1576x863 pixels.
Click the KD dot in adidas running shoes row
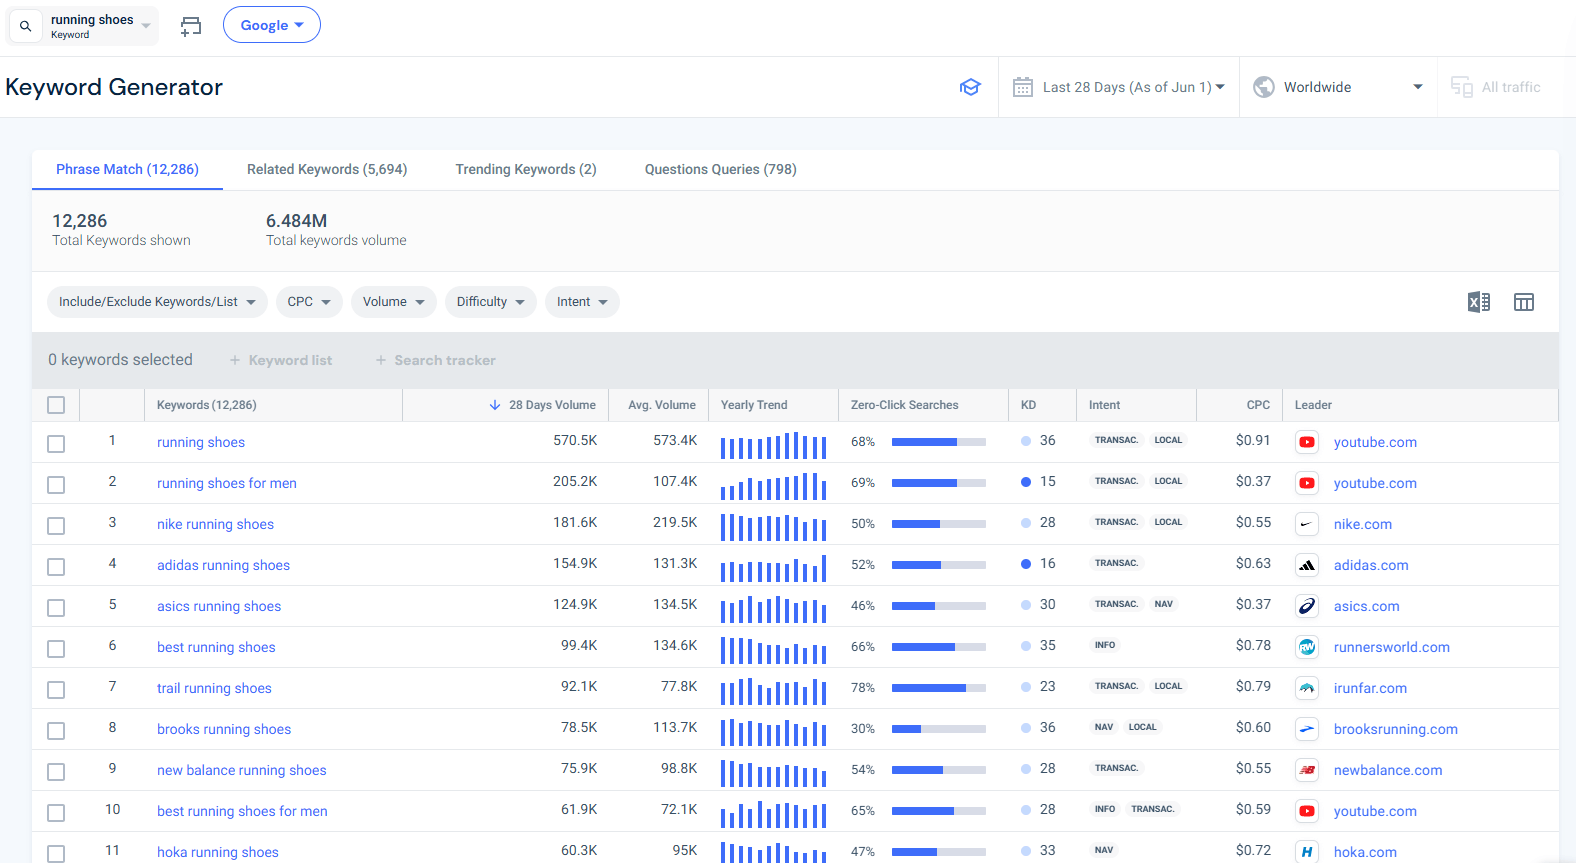pos(1026,564)
